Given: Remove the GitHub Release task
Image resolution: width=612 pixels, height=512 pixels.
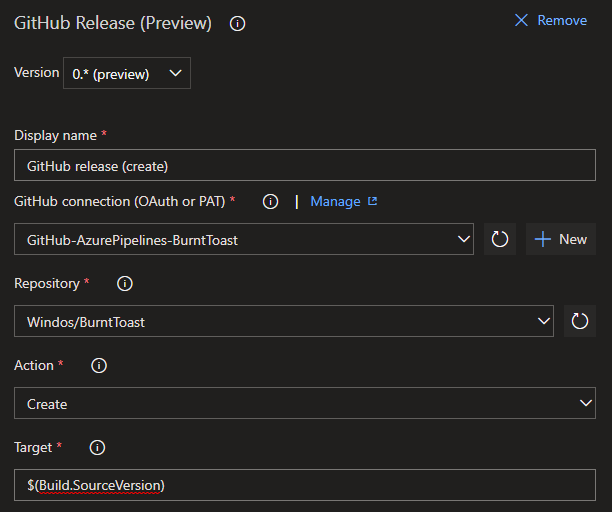Looking at the screenshot, I should pyautogui.click(x=551, y=20).
